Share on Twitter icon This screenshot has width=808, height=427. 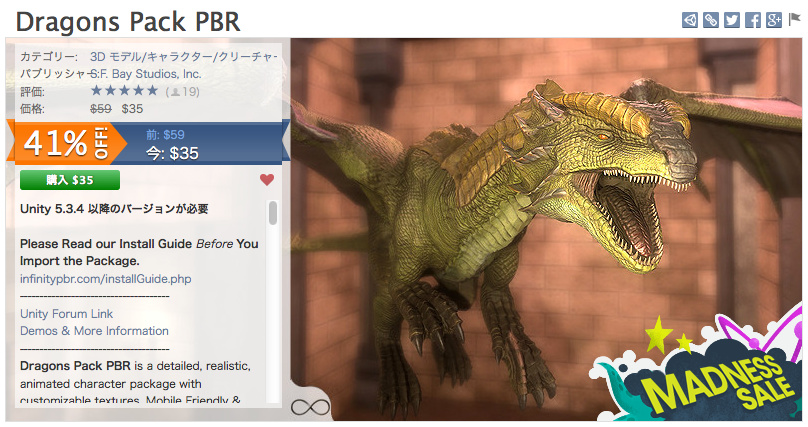click(732, 20)
